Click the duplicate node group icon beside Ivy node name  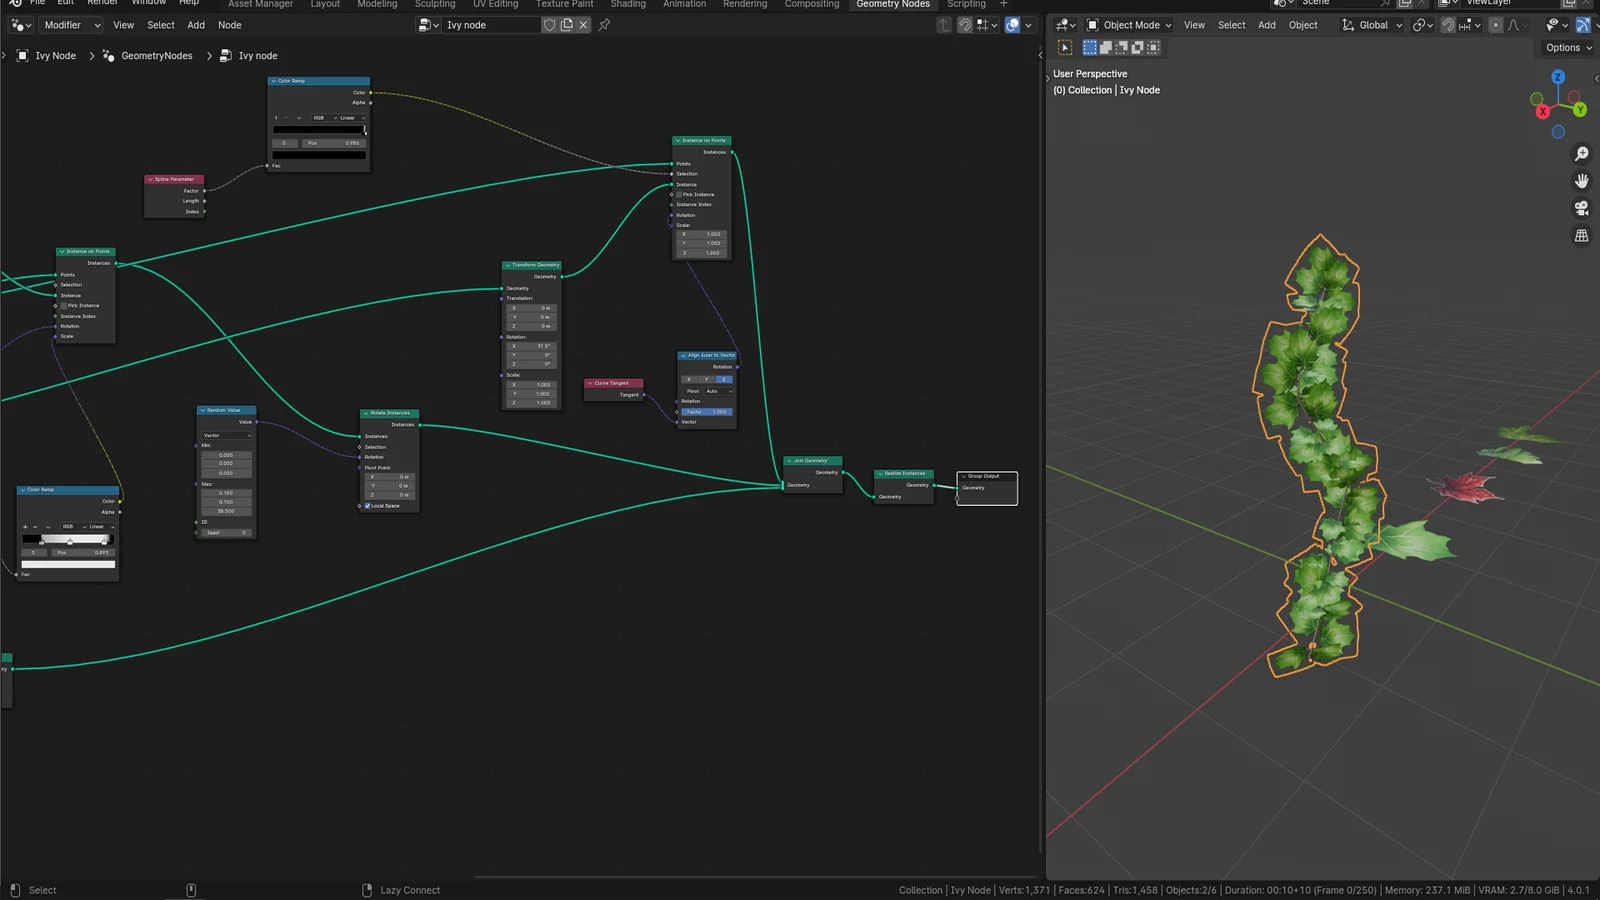tap(566, 24)
